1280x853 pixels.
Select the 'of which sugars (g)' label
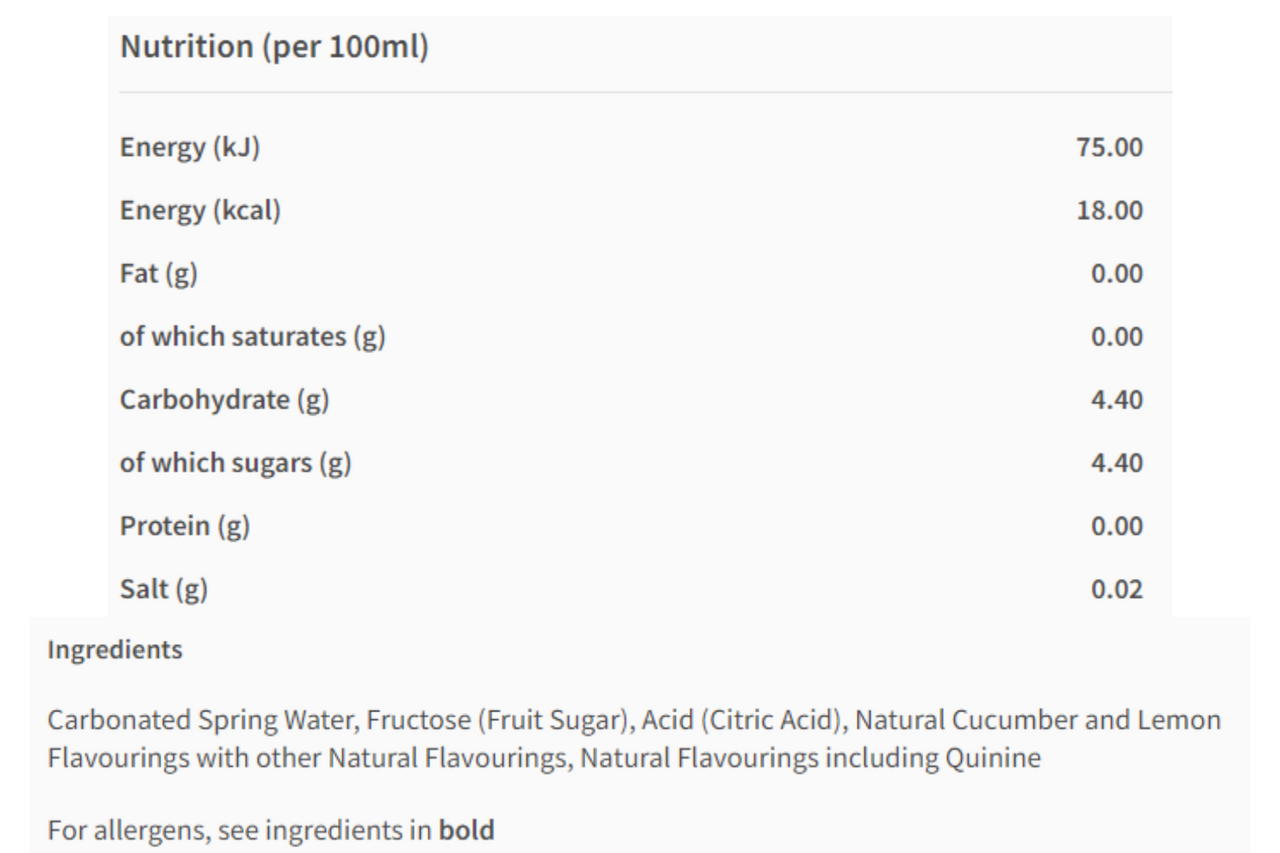pyautogui.click(x=235, y=463)
